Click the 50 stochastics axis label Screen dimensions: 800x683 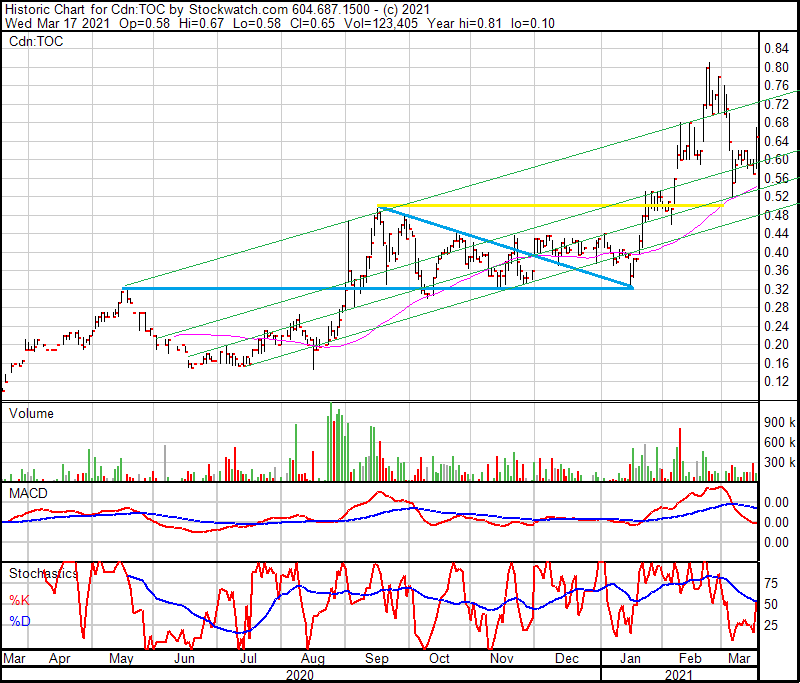[771, 604]
